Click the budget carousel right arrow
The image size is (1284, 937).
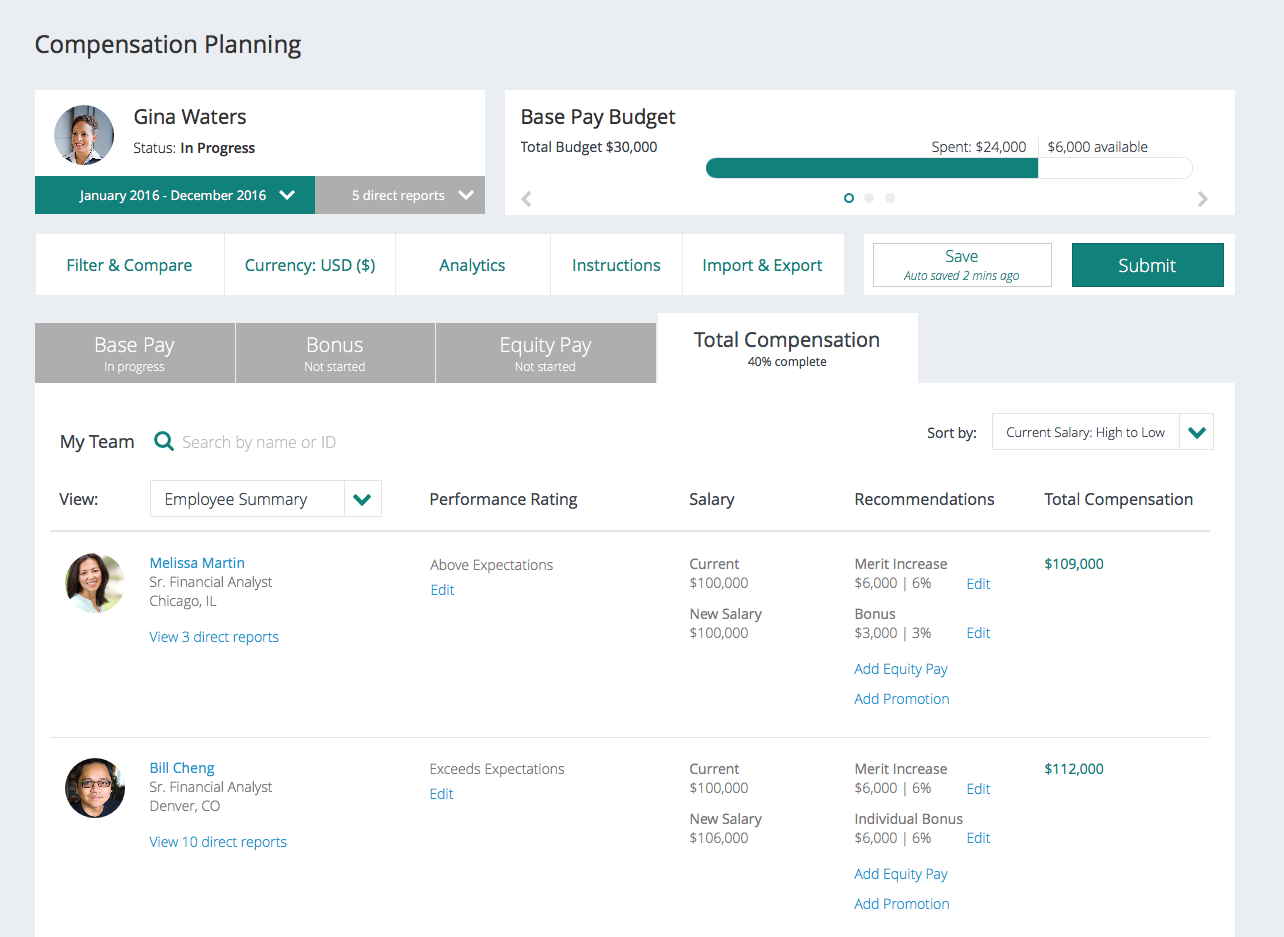[x=1203, y=198]
